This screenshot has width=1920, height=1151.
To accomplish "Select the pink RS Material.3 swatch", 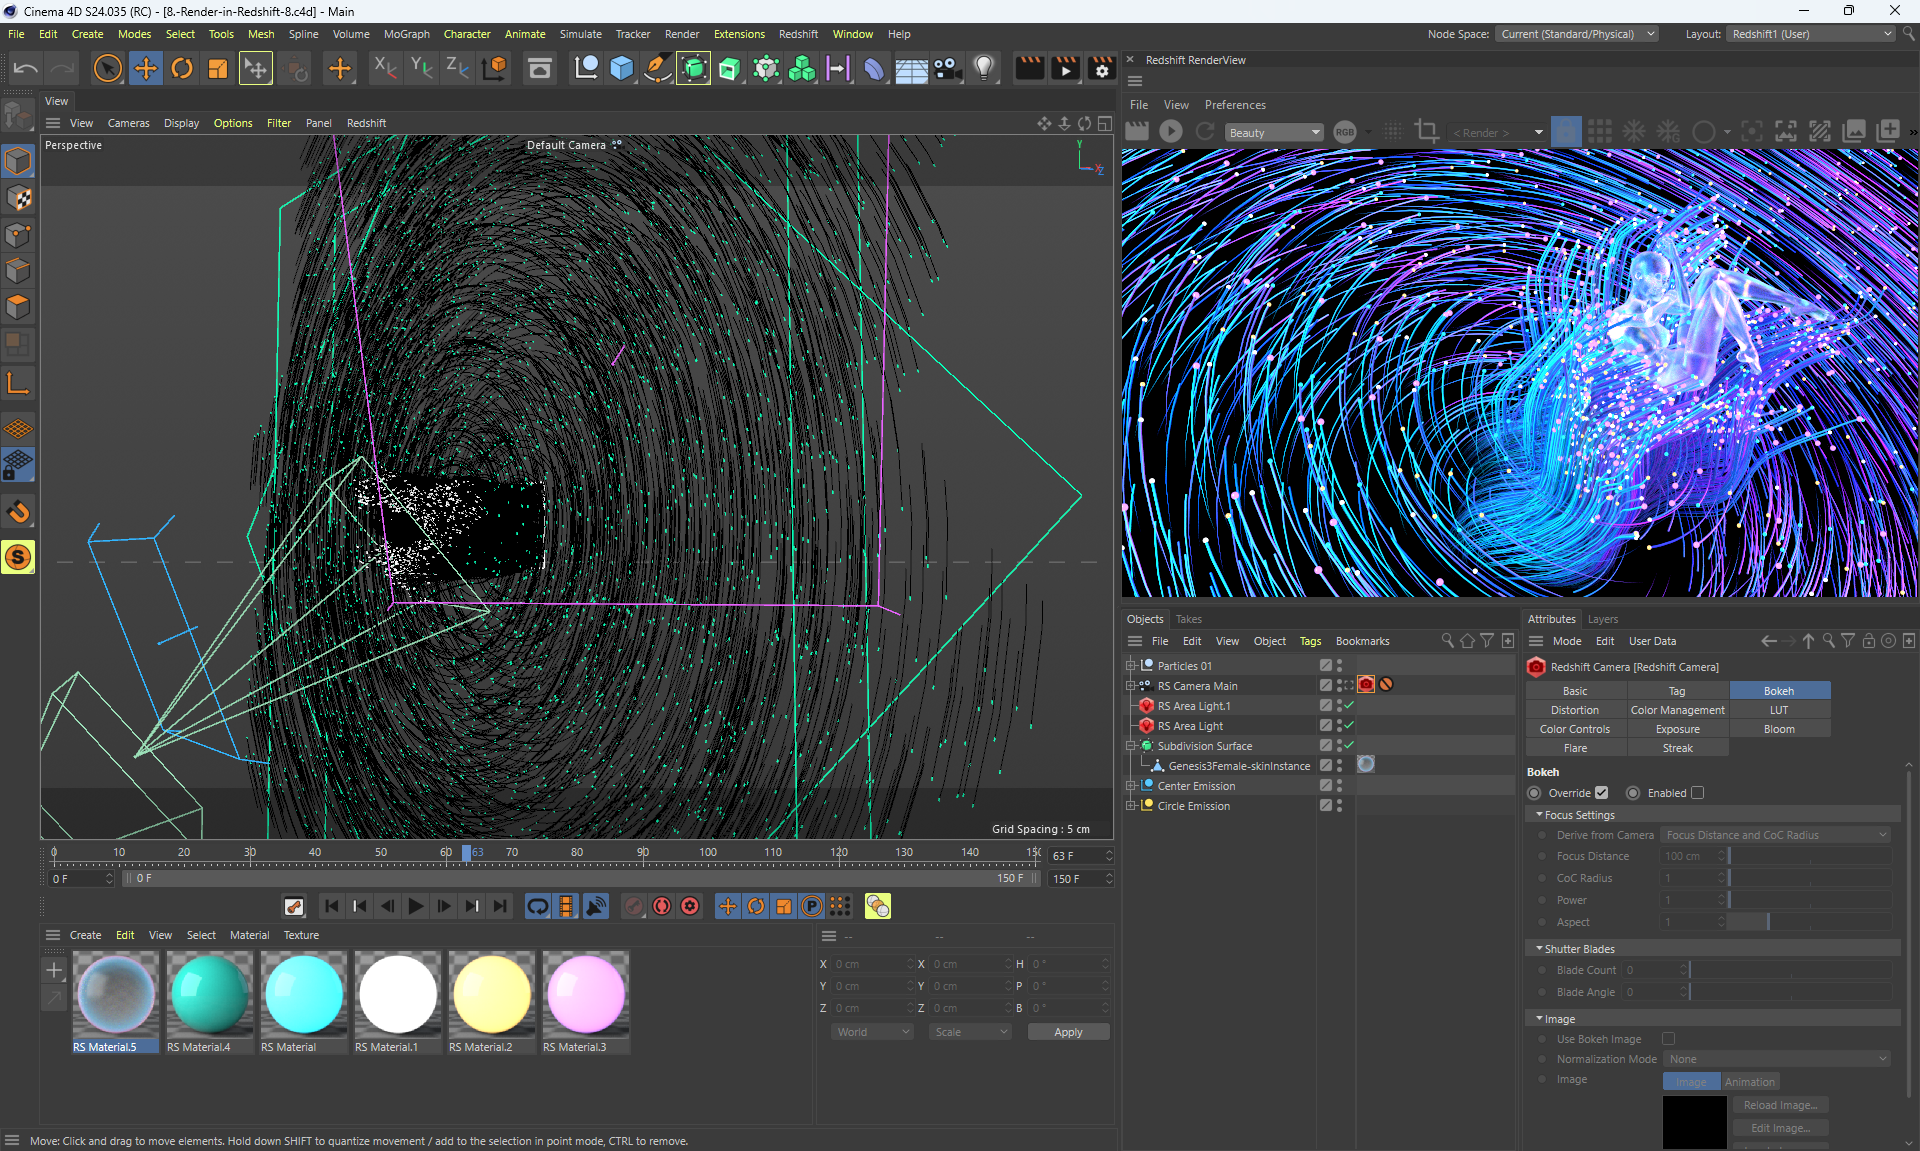I will 585,994.
